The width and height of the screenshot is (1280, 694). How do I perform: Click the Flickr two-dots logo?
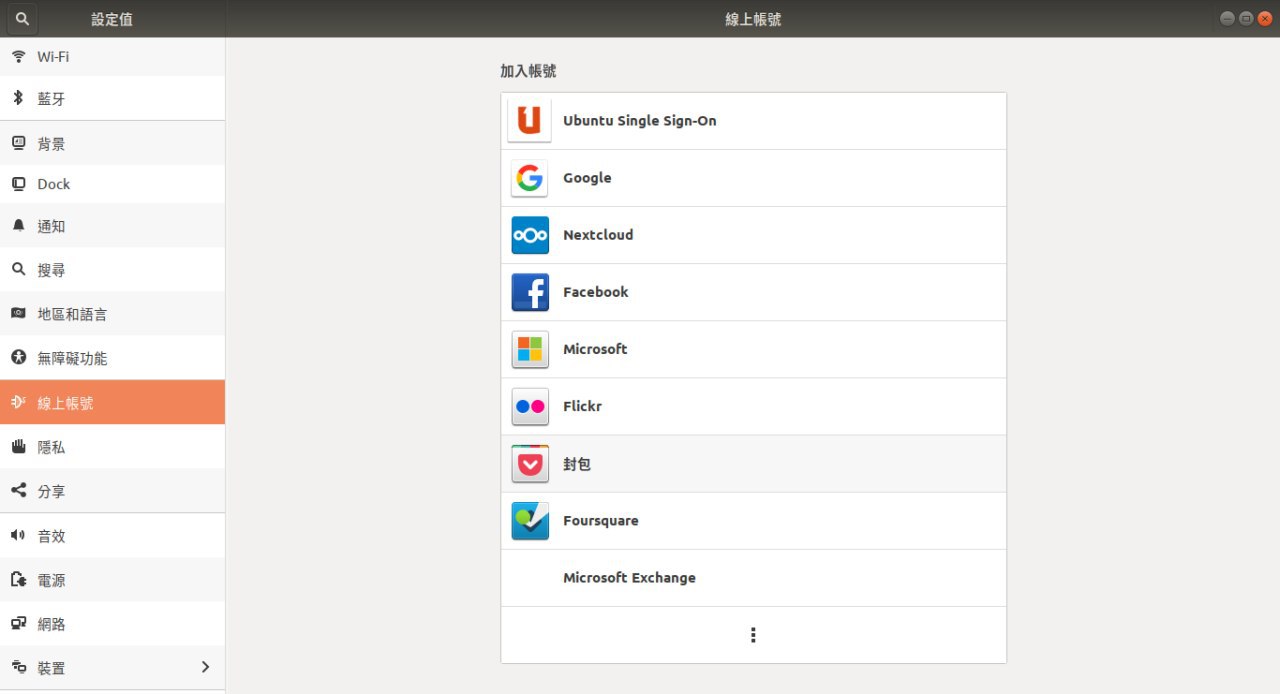[530, 406]
